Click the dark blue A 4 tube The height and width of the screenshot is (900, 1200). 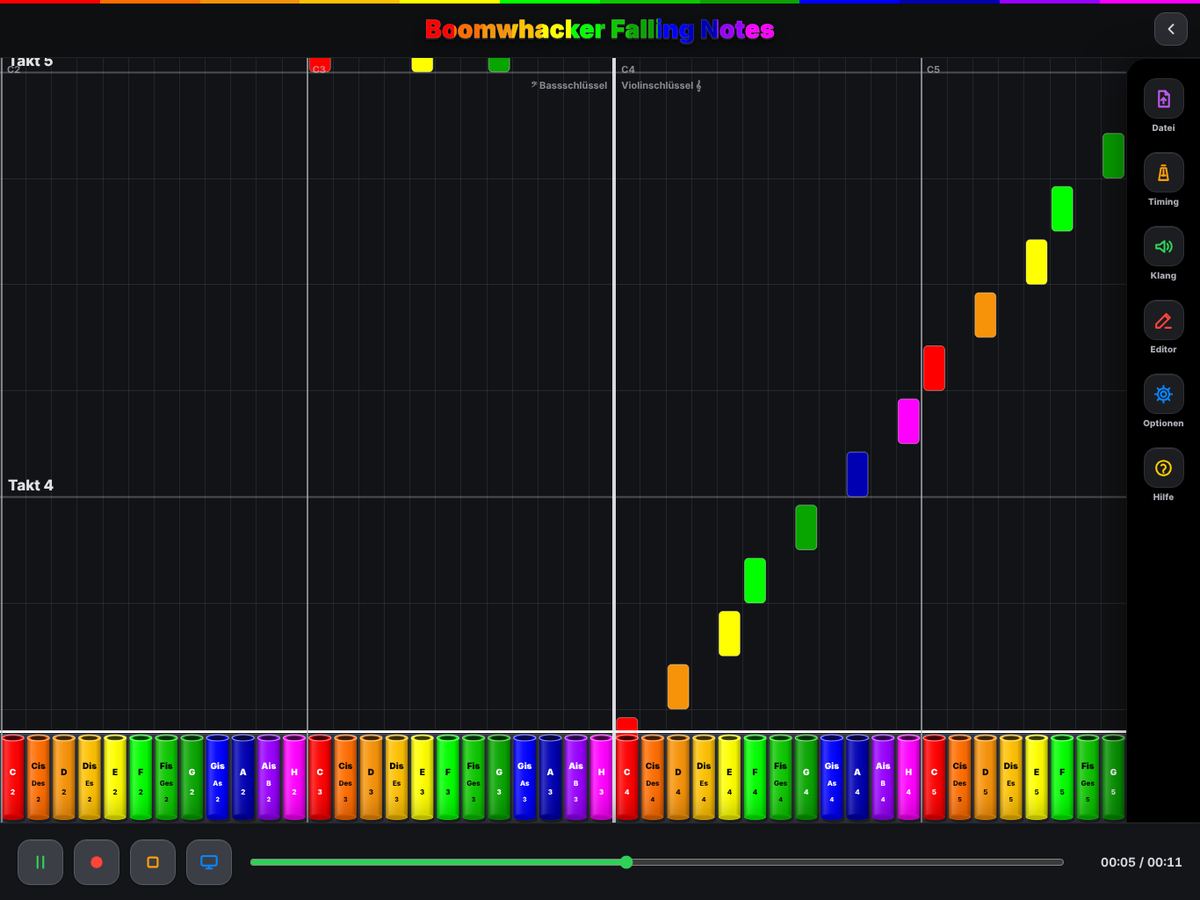pyautogui.click(x=857, y=778)
